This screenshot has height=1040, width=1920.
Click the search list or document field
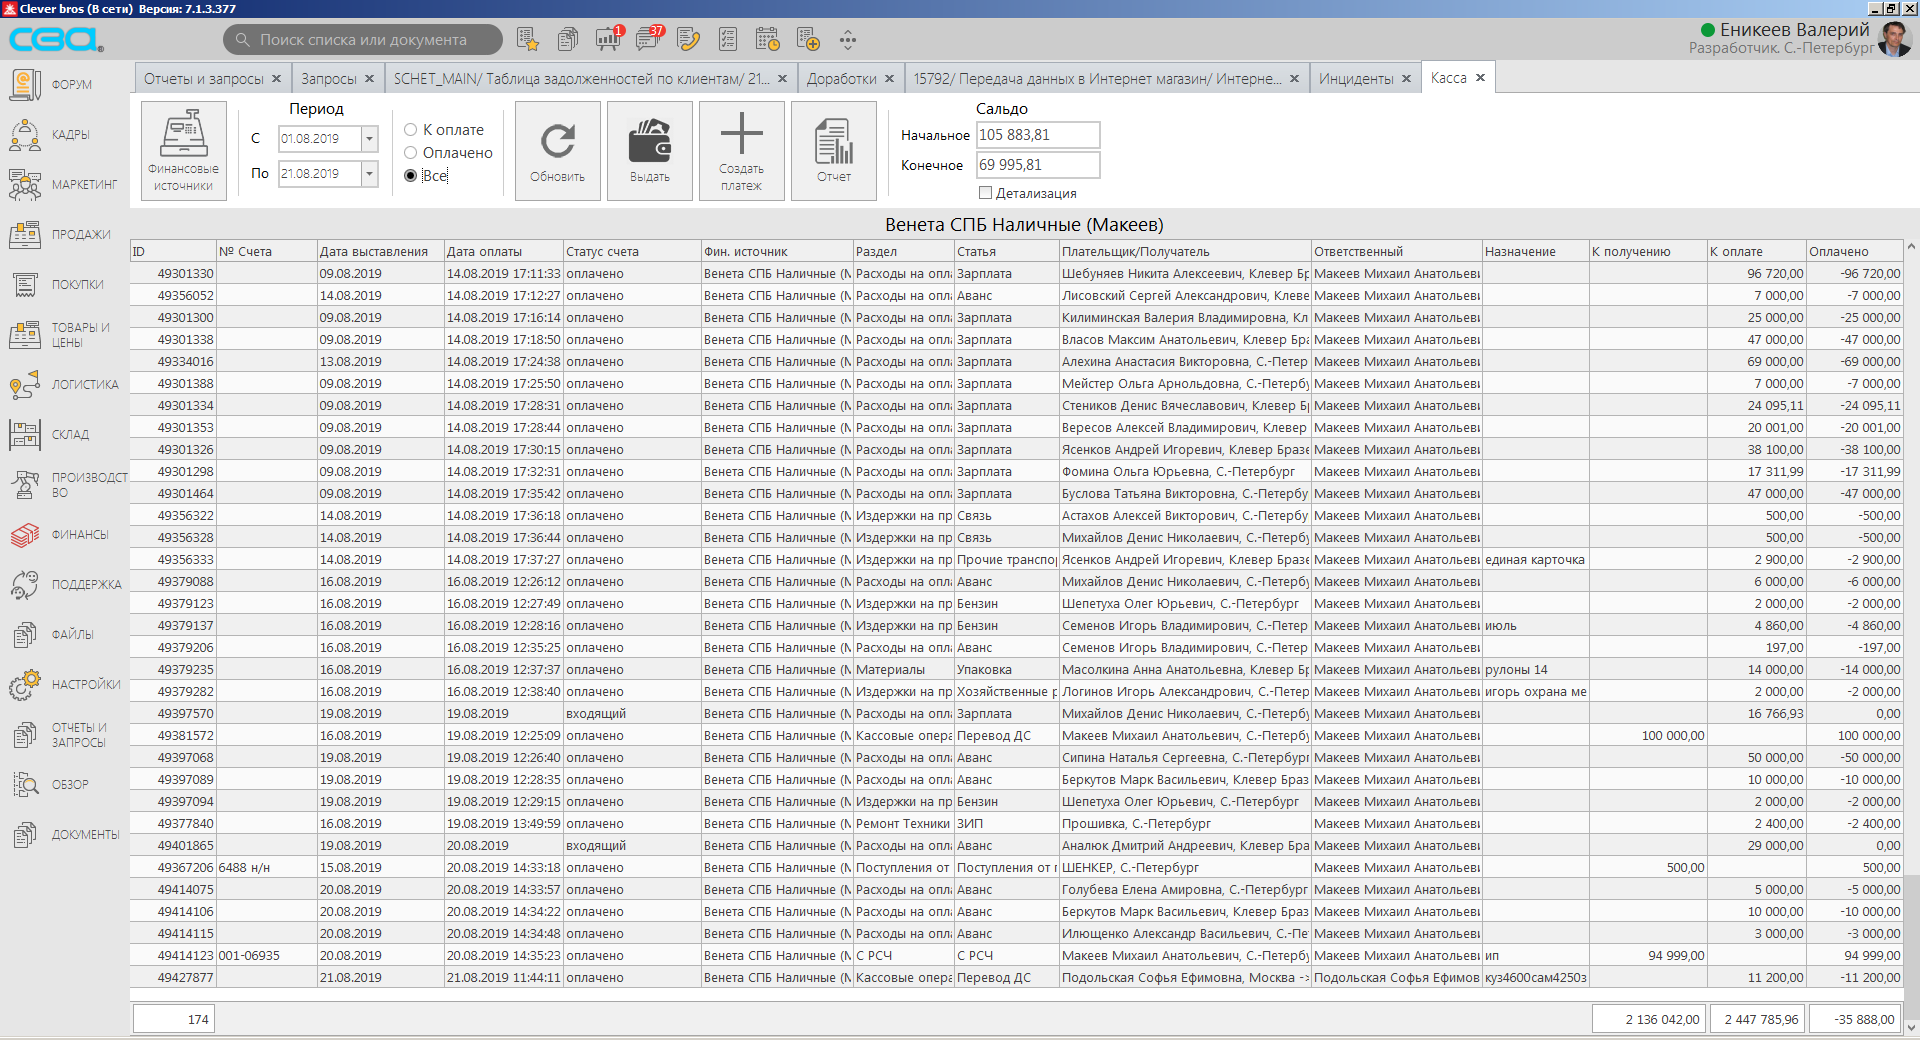[363, 40]
